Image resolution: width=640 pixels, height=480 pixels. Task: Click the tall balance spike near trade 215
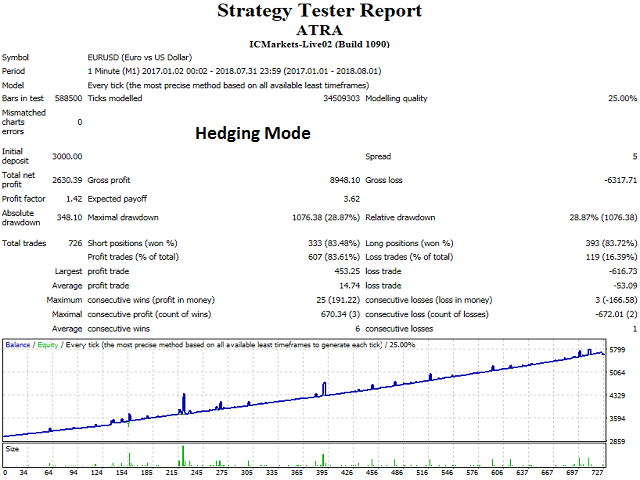click(x=184, y=402)
